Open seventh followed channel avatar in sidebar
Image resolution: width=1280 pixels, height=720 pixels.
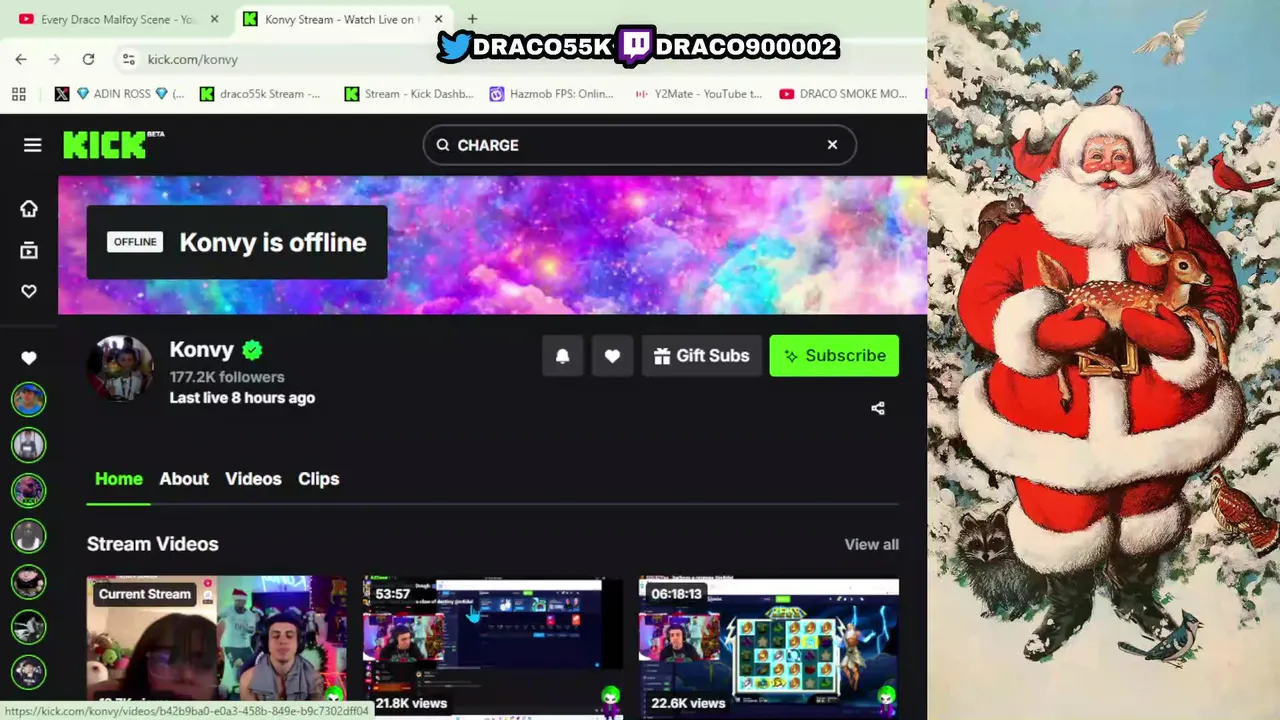29,672
